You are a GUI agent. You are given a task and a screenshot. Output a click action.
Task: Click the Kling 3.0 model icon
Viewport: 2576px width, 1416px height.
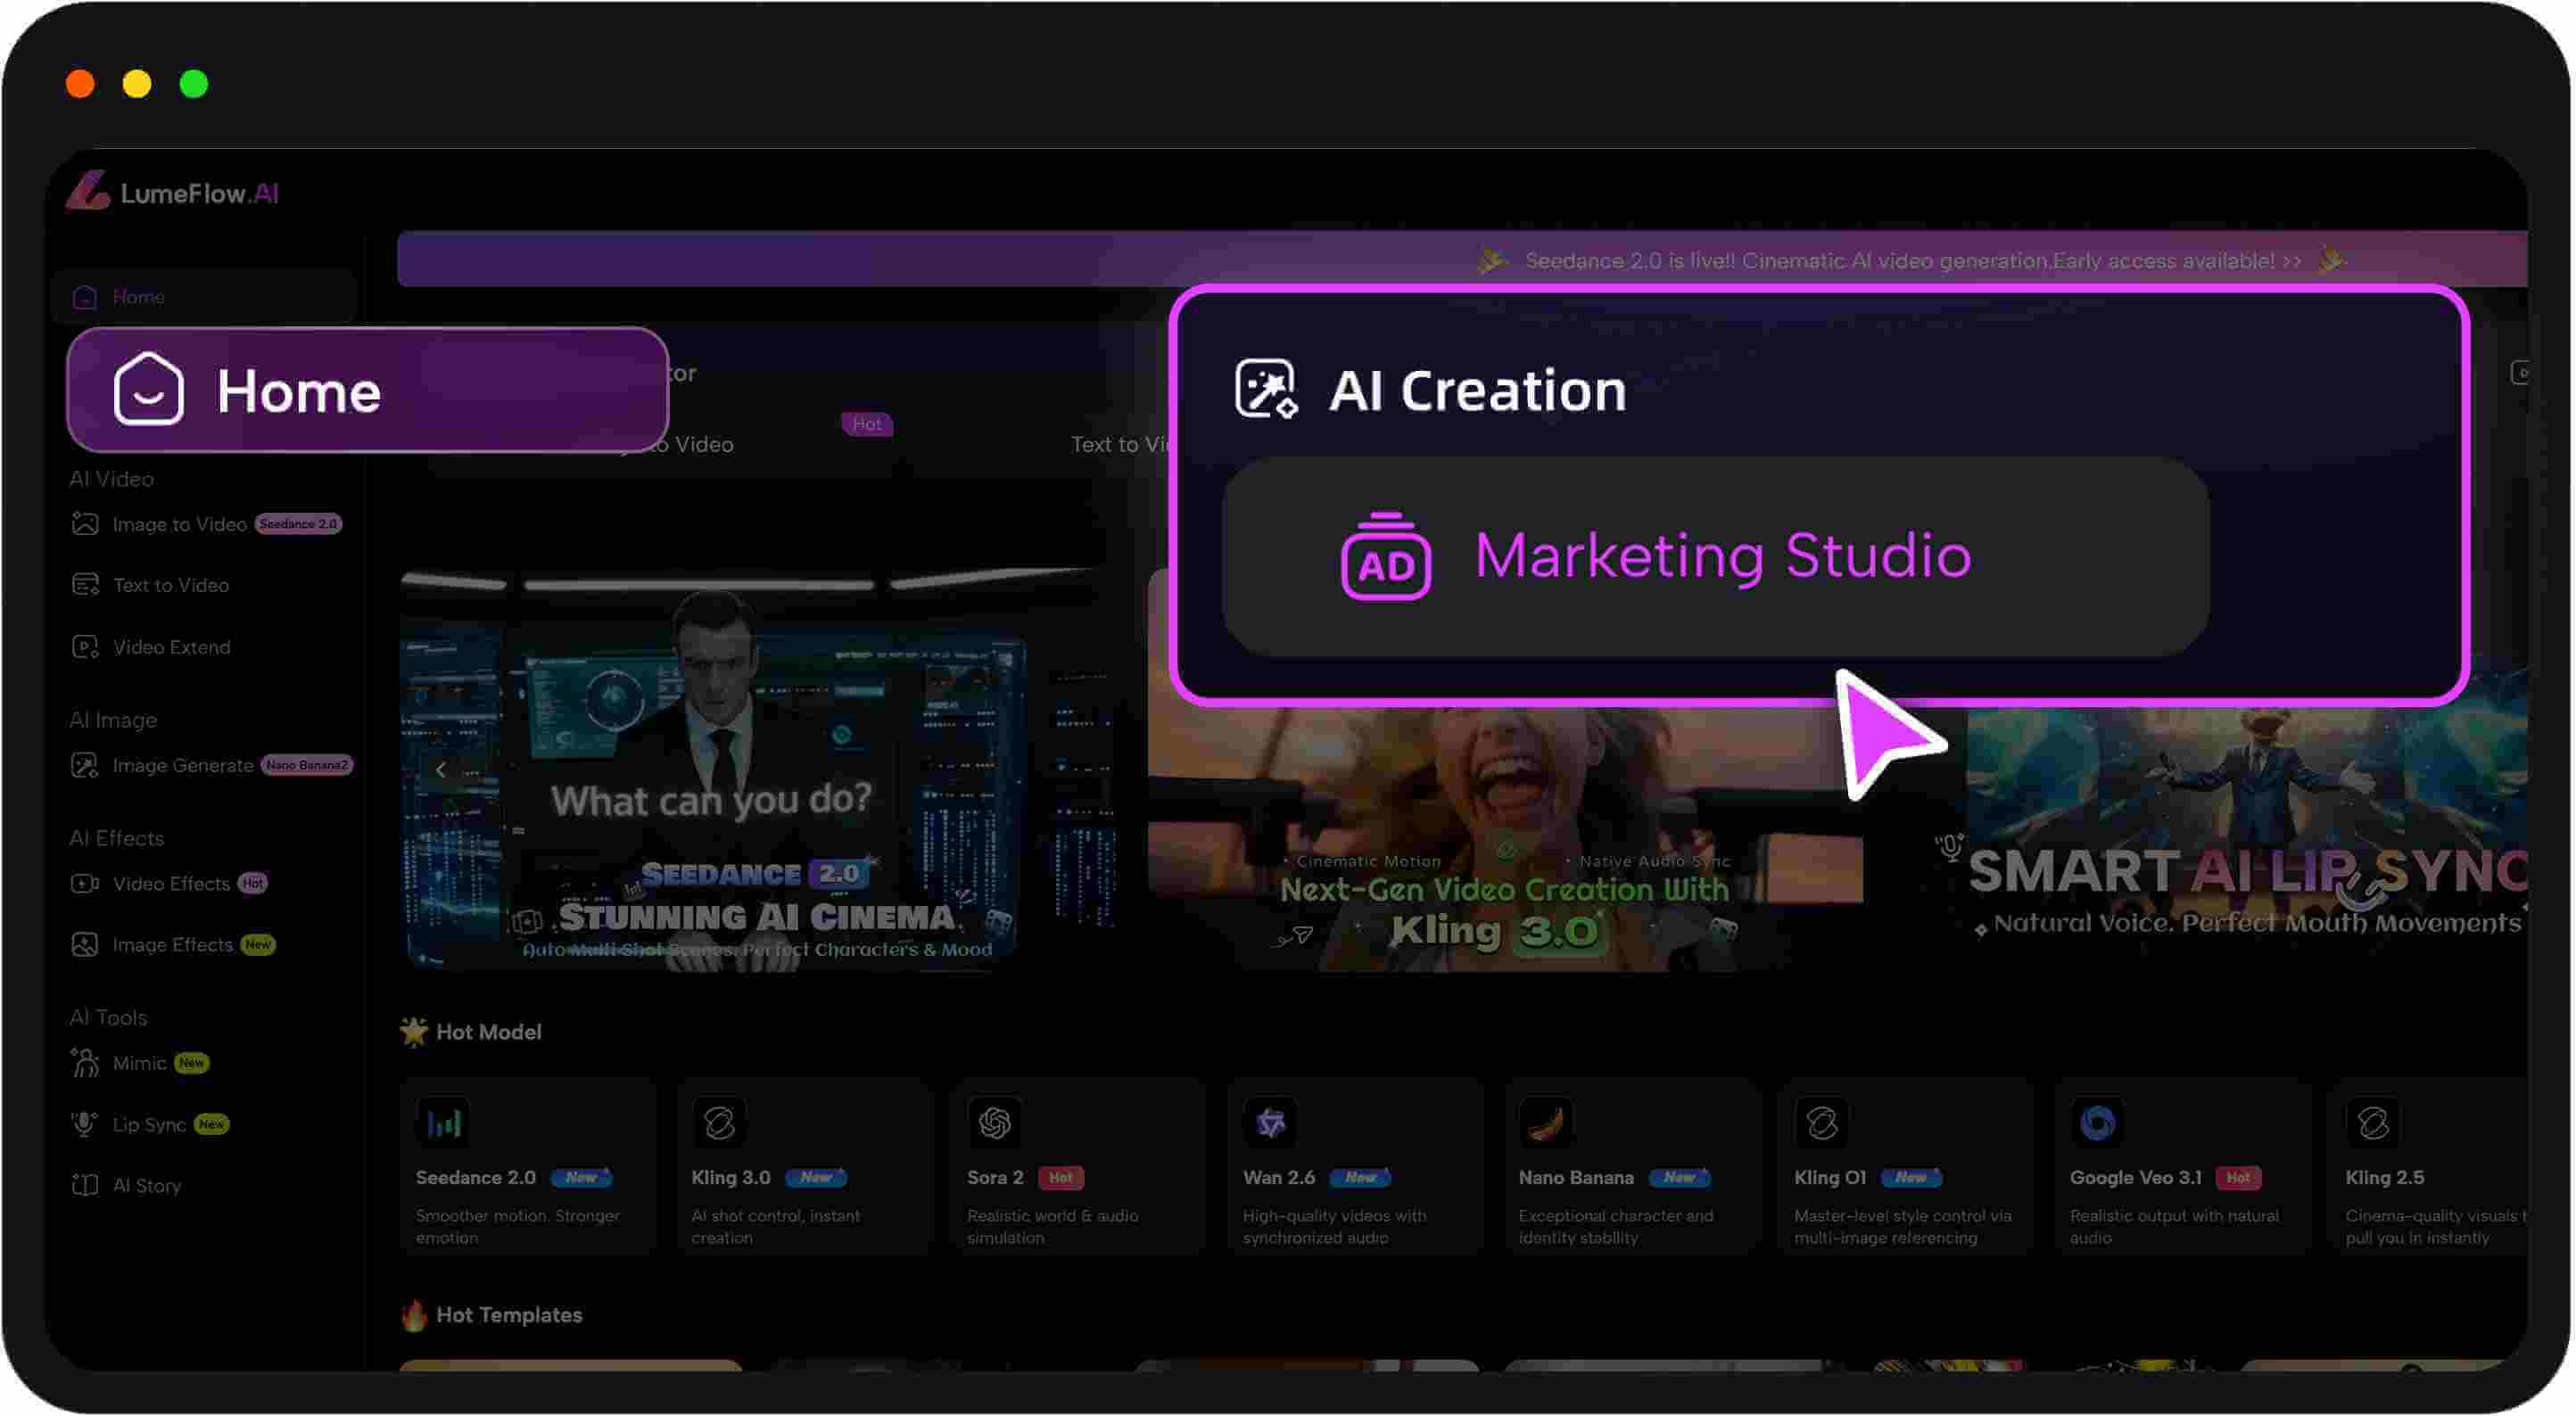[718, 1123]
